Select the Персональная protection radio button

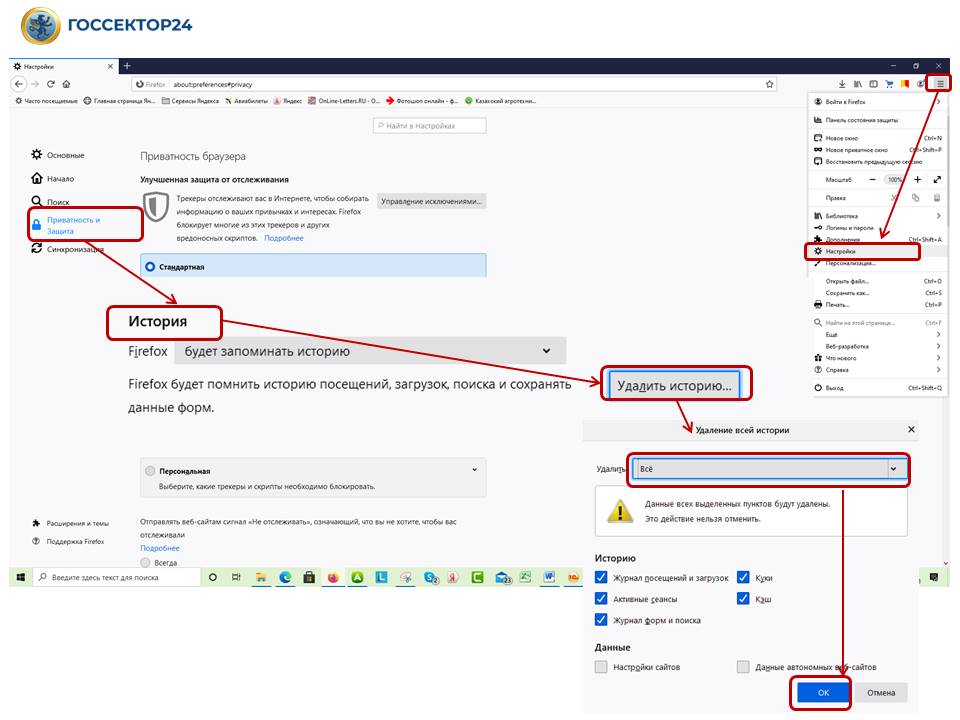tap(150, 471)
